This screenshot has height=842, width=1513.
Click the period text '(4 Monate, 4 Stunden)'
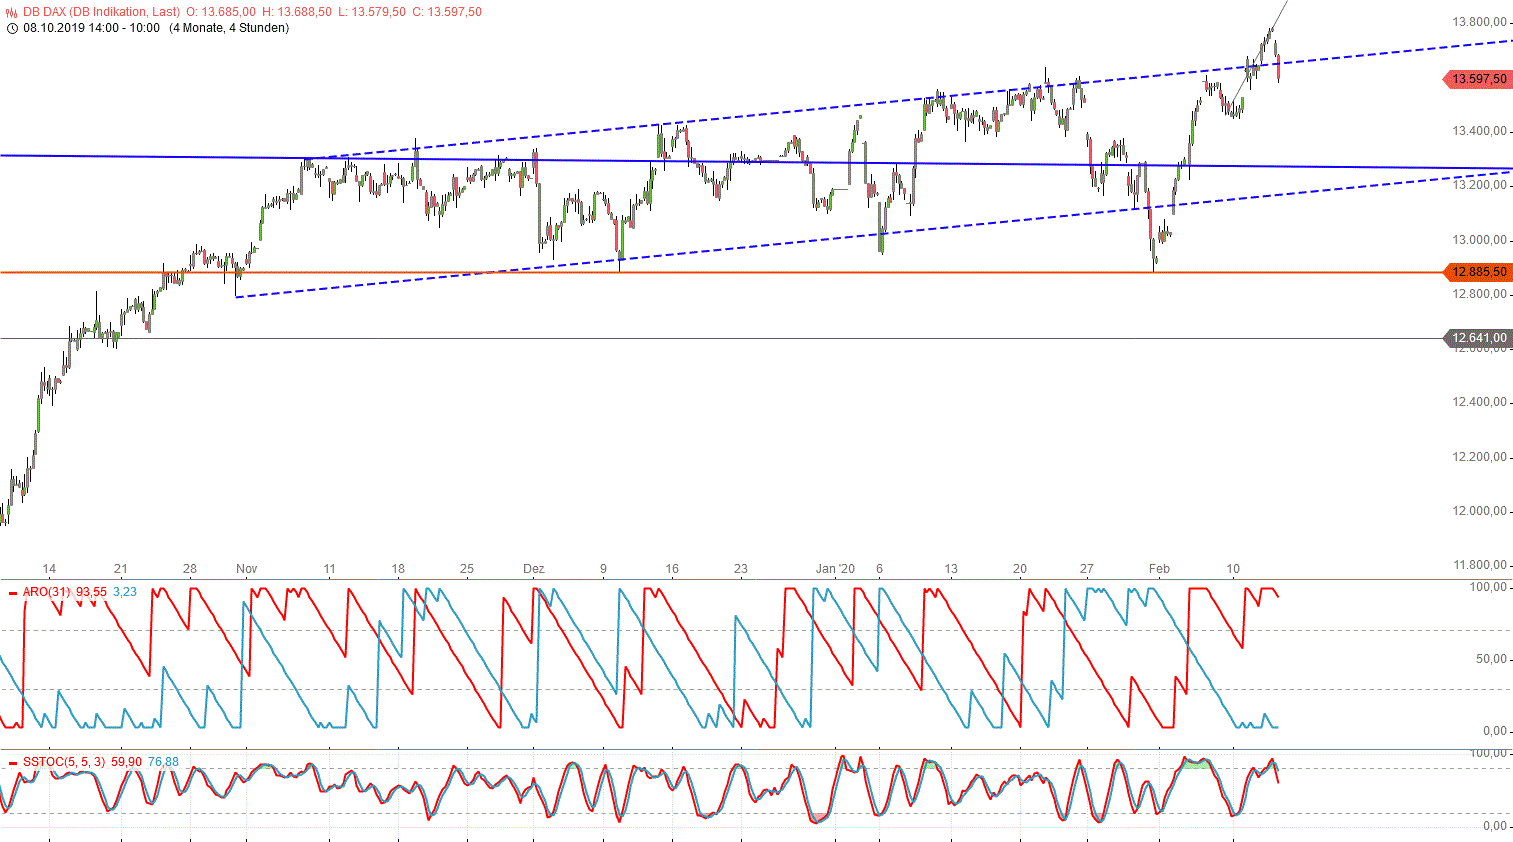229,28
